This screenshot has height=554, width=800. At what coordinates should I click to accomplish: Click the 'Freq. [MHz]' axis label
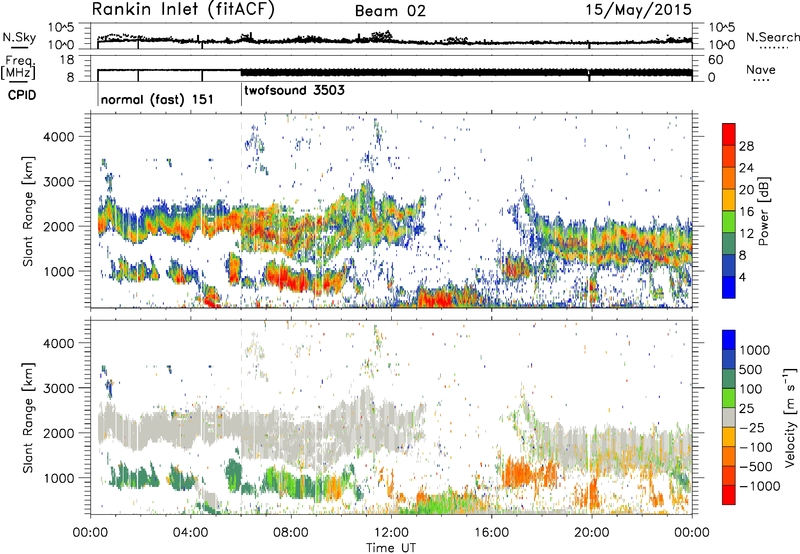pos(18,67)
